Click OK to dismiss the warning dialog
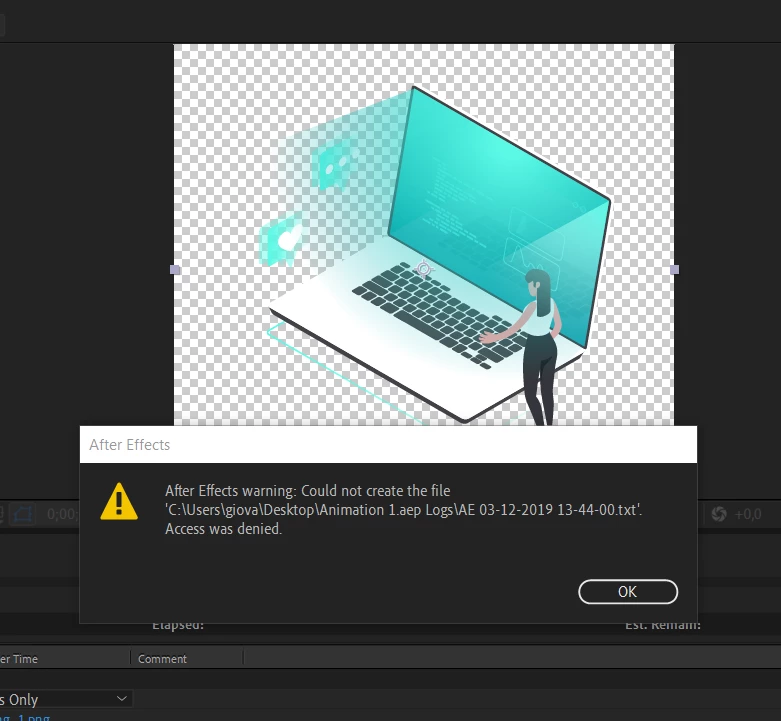The height and width of the screenshot is (721, 781). pos(628,592)
